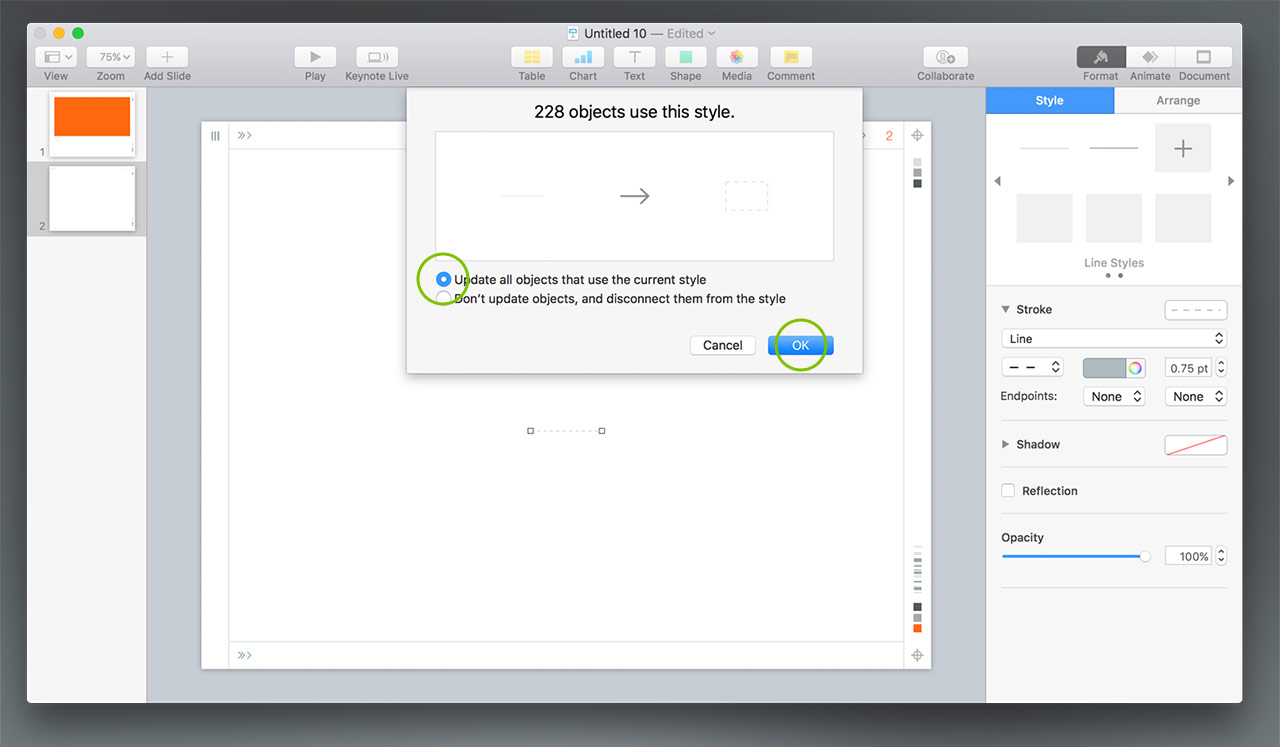Expand the Shadow section

tap(1006, 444)
